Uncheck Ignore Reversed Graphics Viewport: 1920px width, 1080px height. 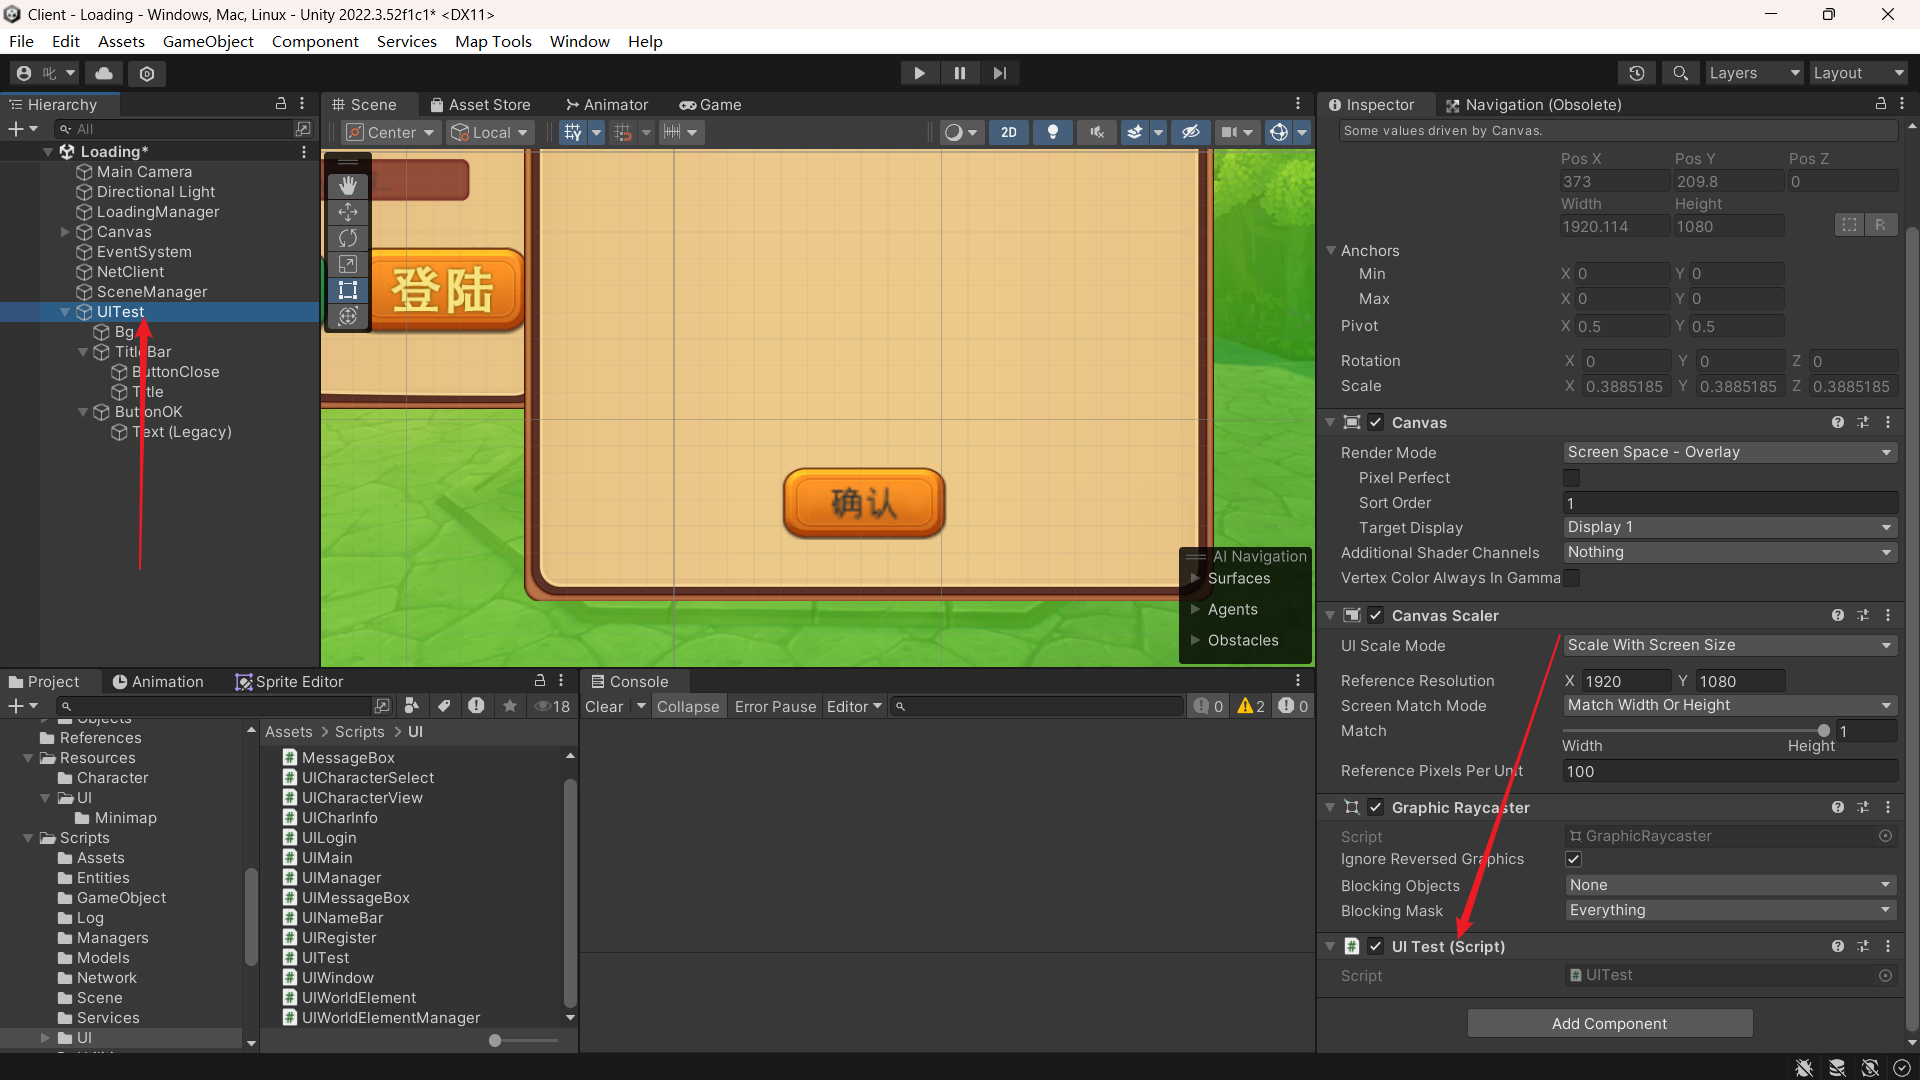[1573, 859]
